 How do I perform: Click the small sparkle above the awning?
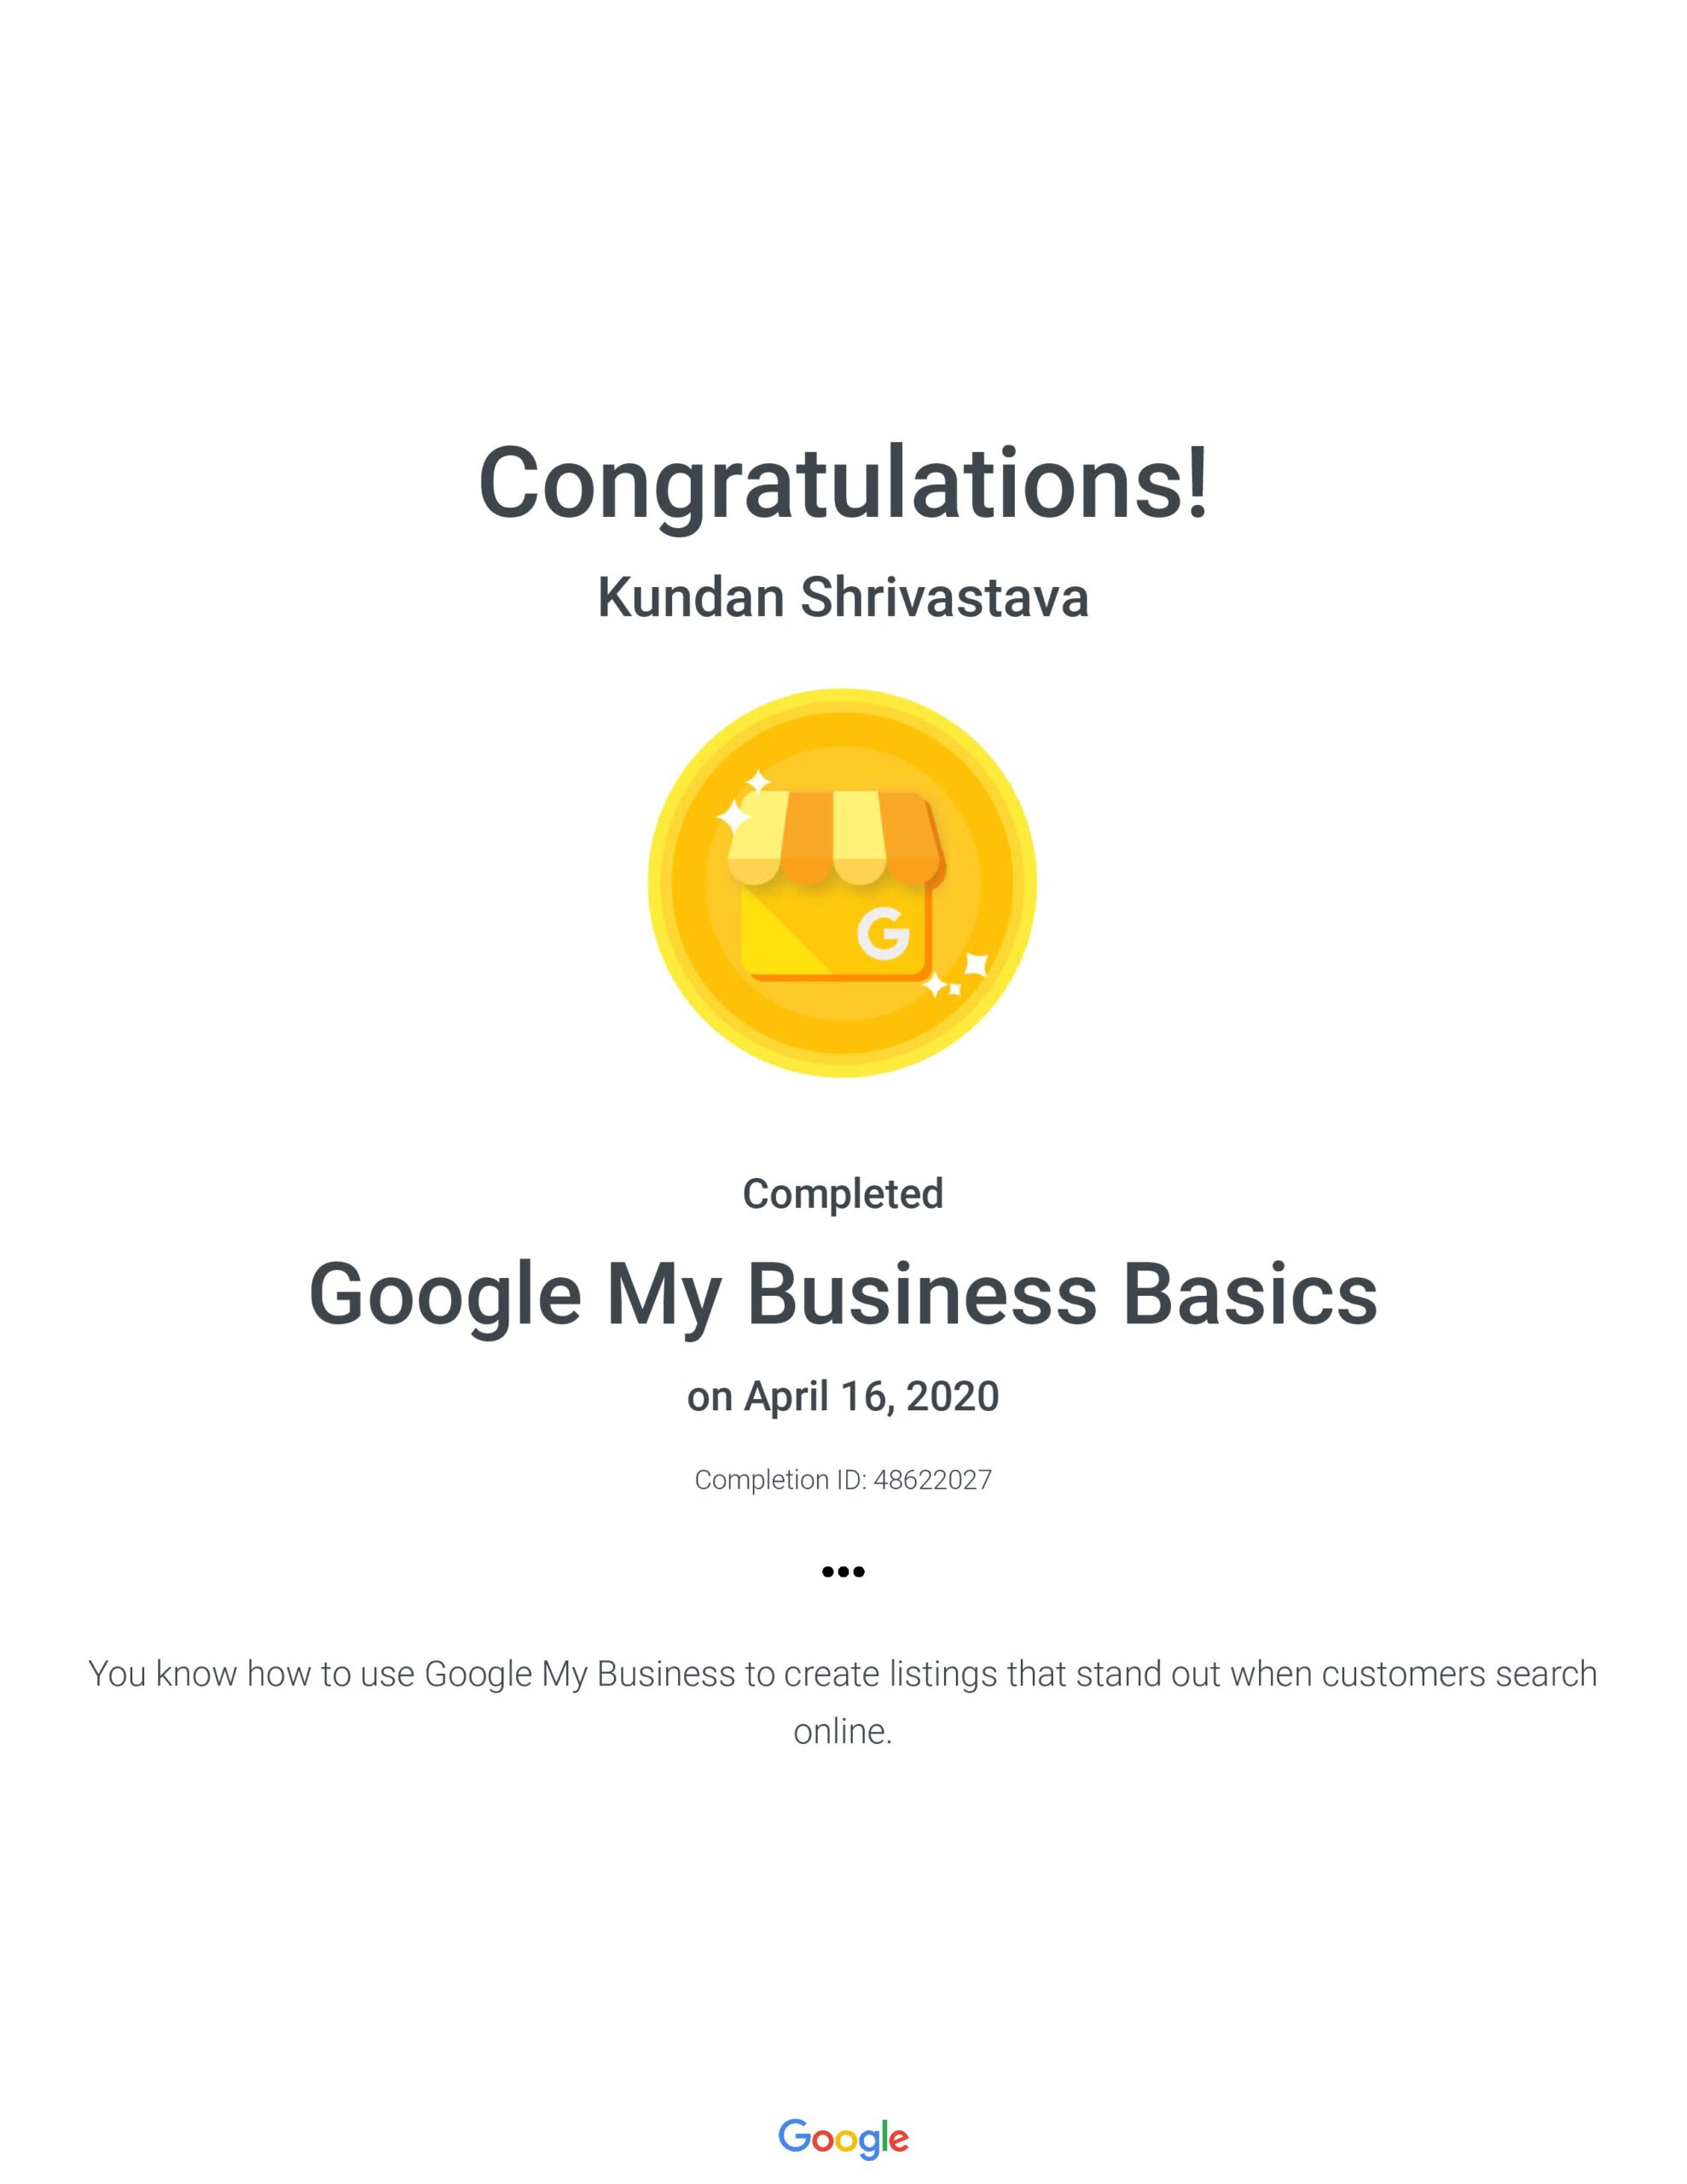[758, 781]
